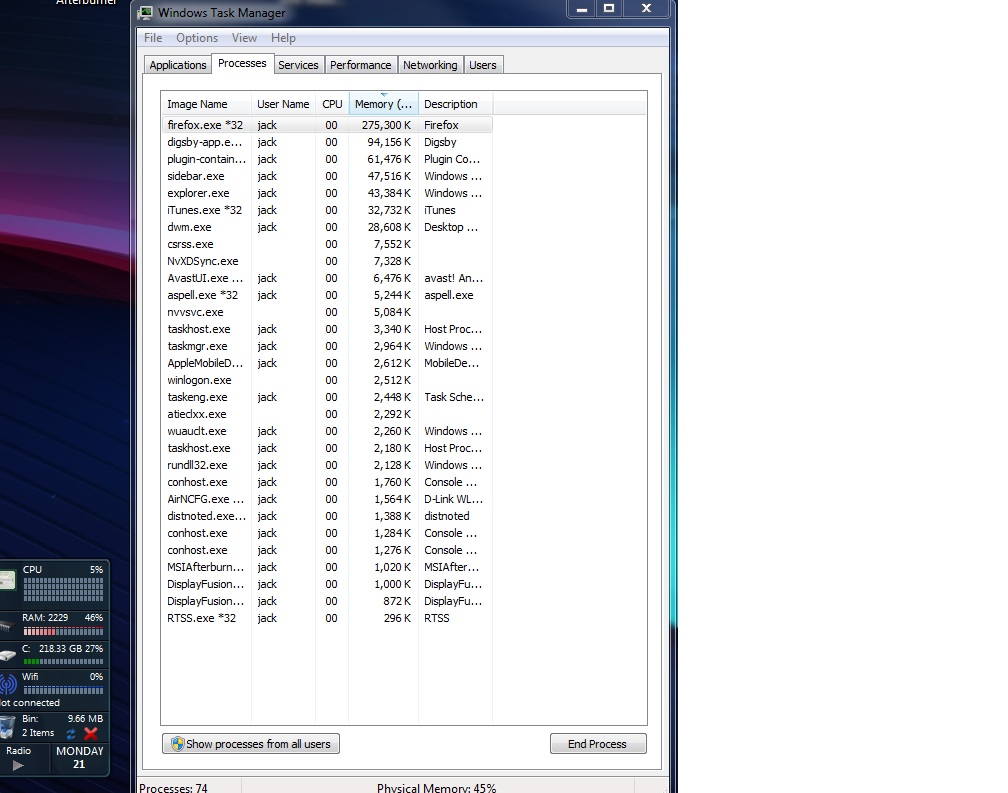Click the End Process button

click(x=598, y=744)
